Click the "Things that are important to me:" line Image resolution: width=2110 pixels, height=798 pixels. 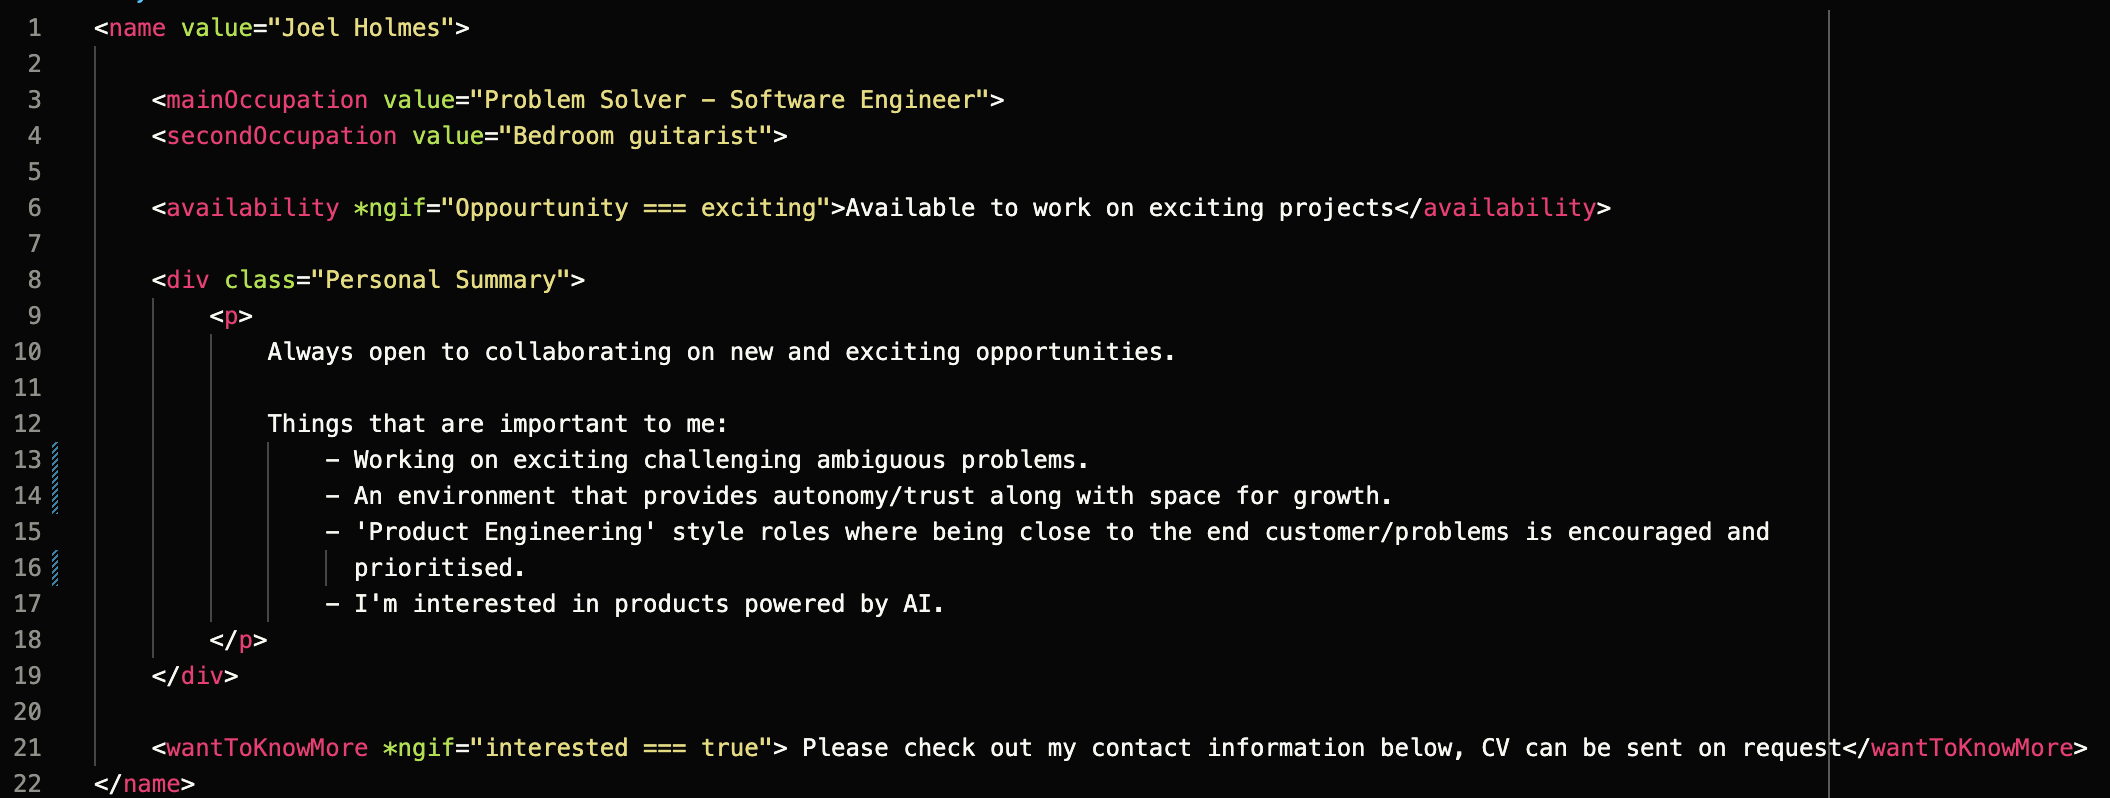(x=497, y=424)
